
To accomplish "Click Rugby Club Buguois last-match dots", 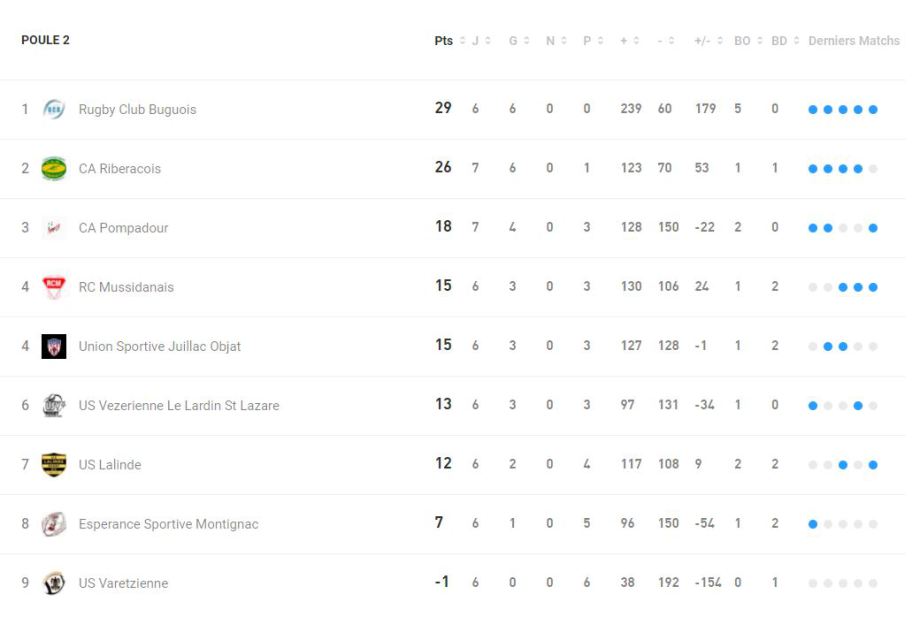I will [842, 110].
